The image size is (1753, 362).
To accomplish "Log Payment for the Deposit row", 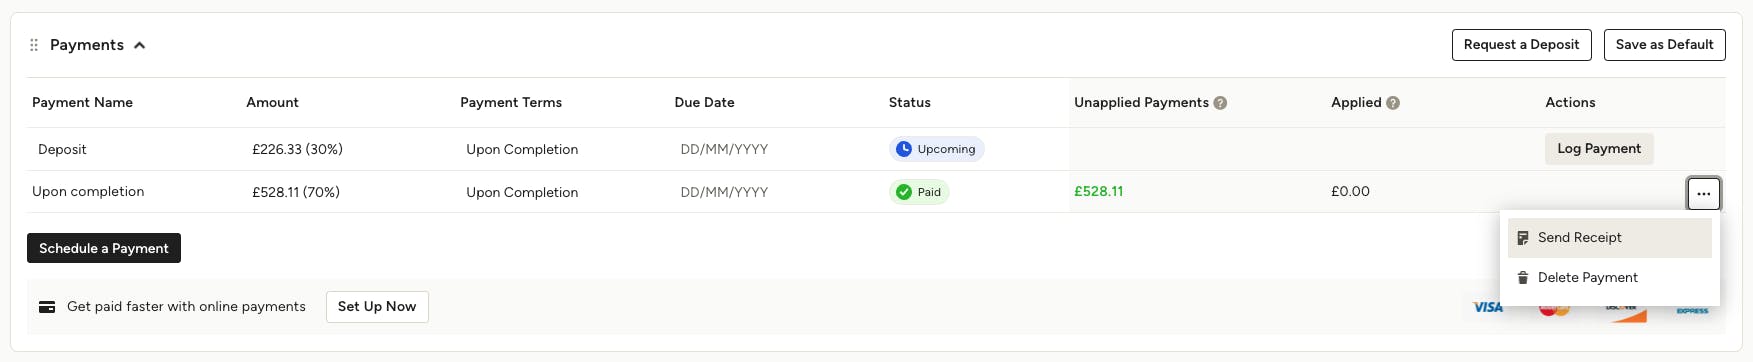I will (x=1599, y=149).
